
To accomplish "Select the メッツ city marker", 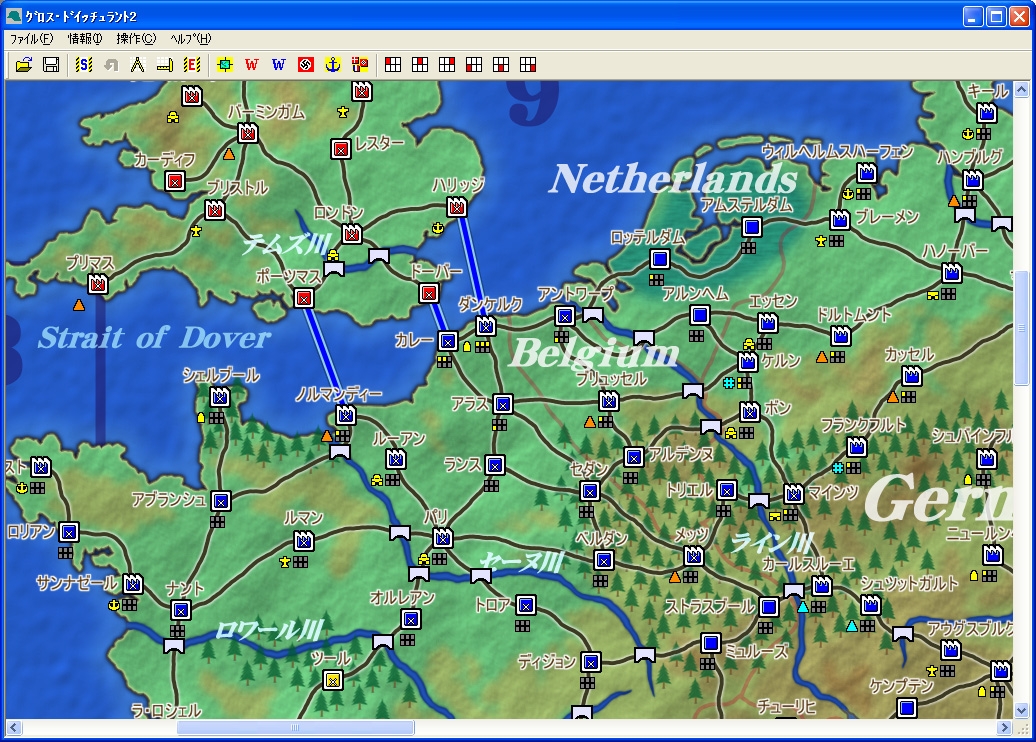I will [694, 556].
